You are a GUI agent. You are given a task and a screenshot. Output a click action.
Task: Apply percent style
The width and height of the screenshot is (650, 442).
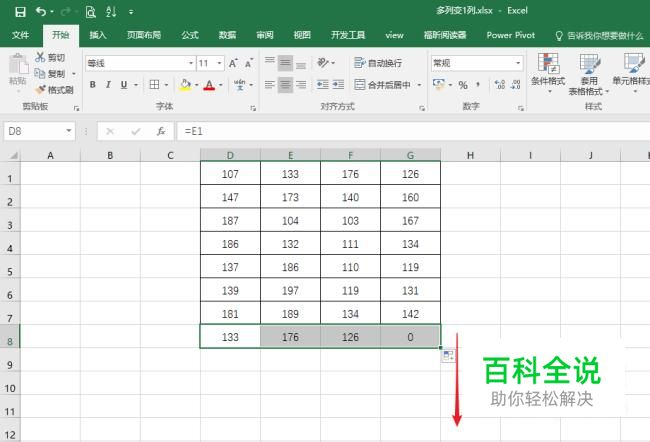pos(463,85)
